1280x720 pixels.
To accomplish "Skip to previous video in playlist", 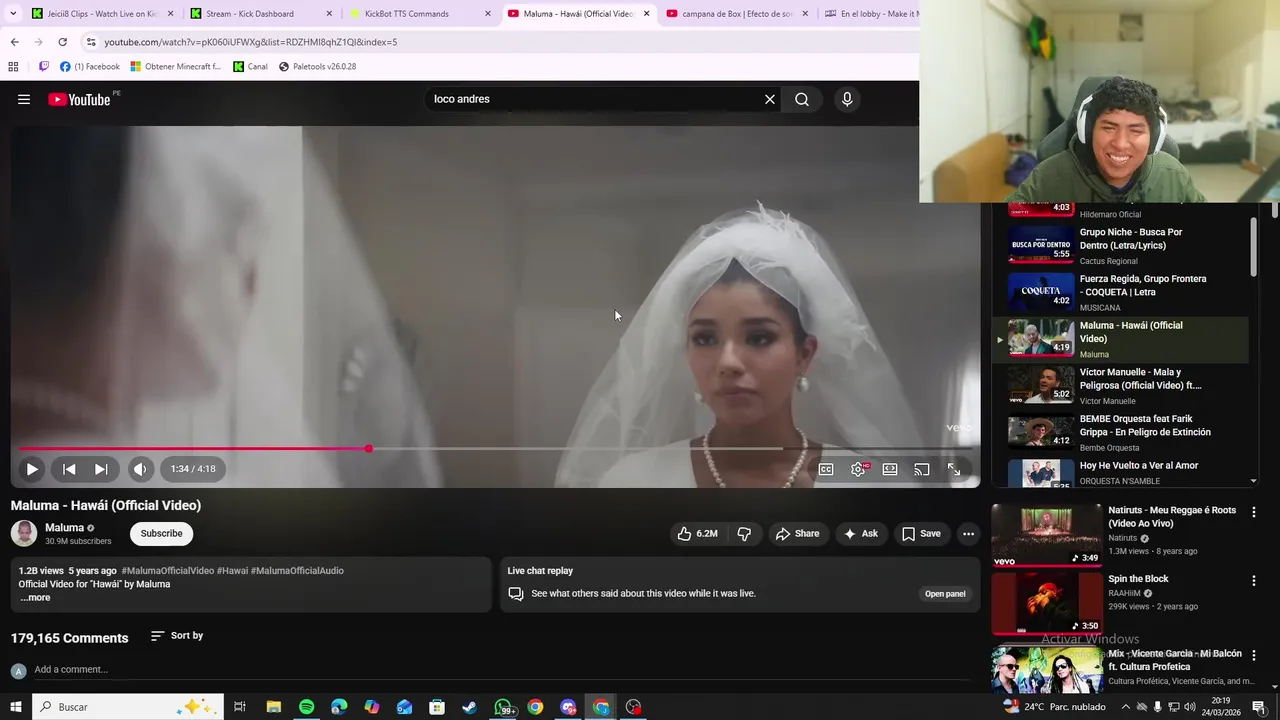I will click(69, 469).
